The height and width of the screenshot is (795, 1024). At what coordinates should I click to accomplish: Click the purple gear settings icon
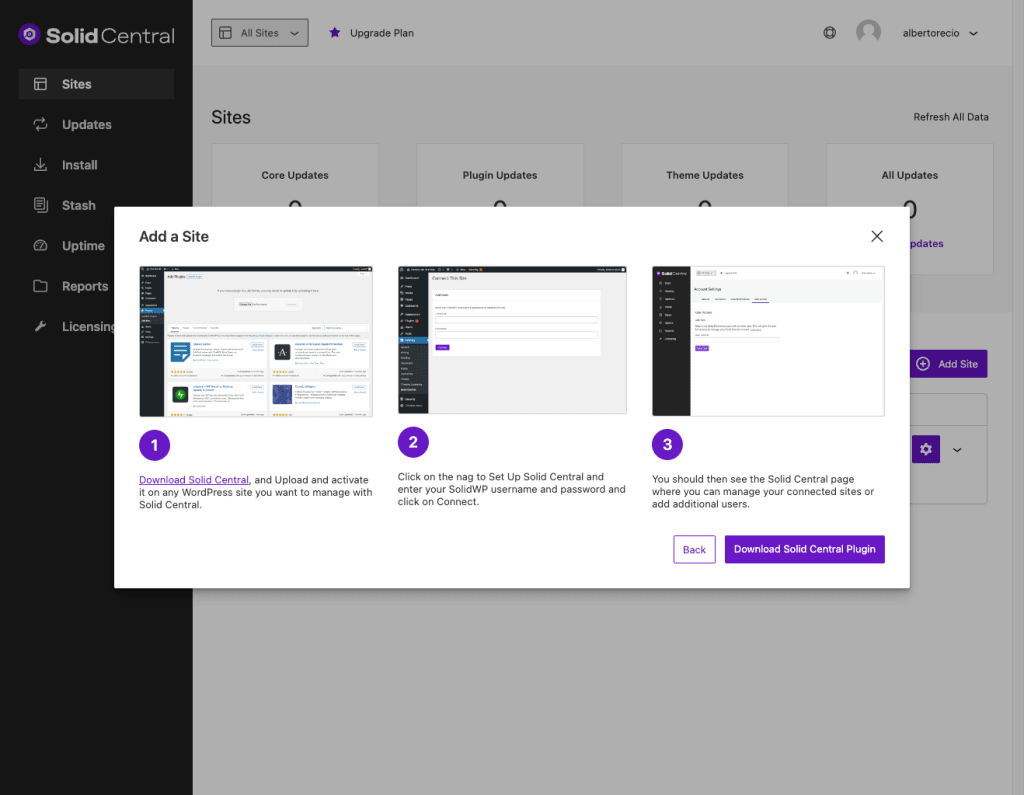pyautogui.click(x=925, y=449)
